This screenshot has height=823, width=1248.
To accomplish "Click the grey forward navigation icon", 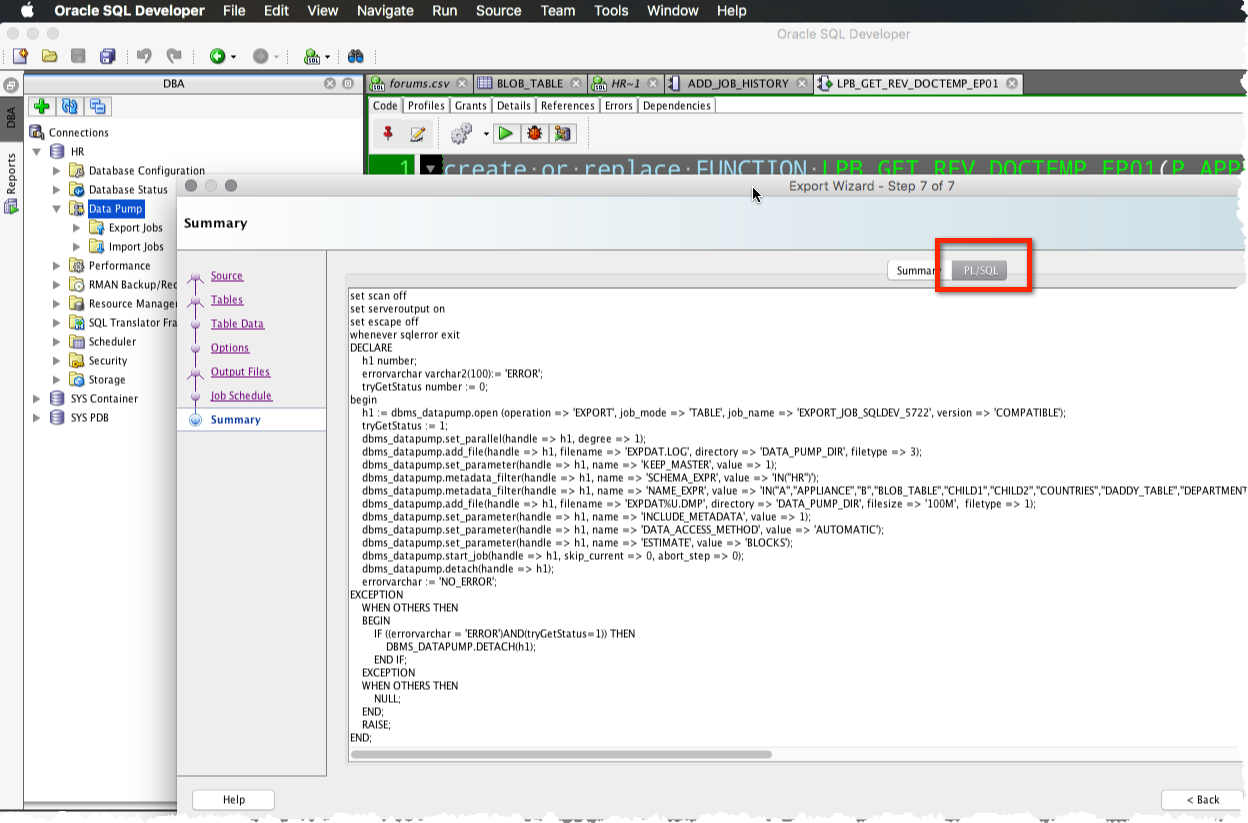I will [260, 57].
